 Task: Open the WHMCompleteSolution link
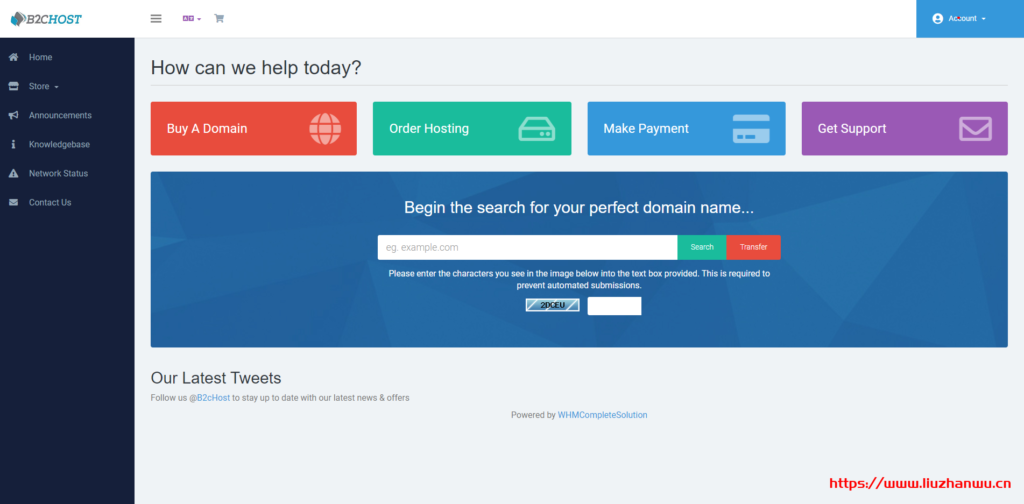click(602, 415)
